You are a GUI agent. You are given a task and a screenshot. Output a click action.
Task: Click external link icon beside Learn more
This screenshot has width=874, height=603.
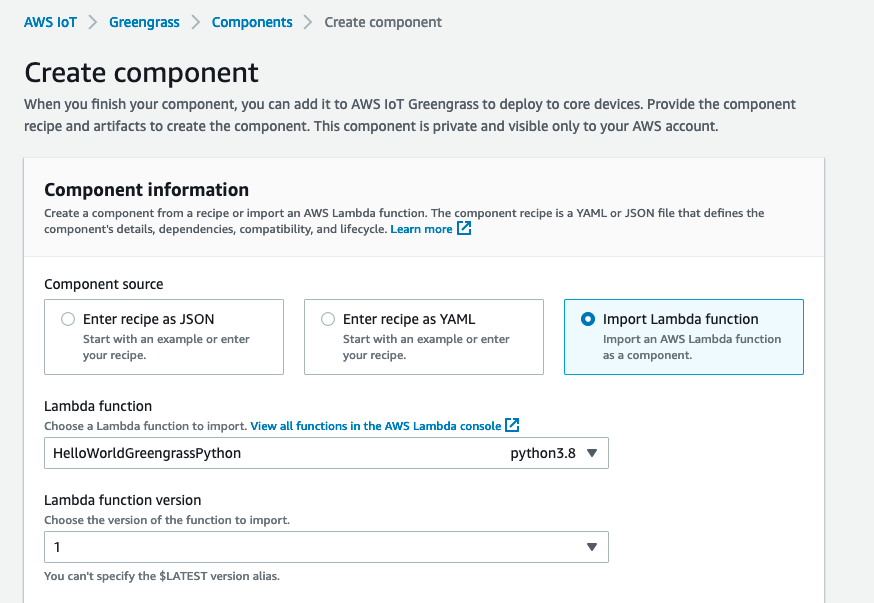[464, 228]
